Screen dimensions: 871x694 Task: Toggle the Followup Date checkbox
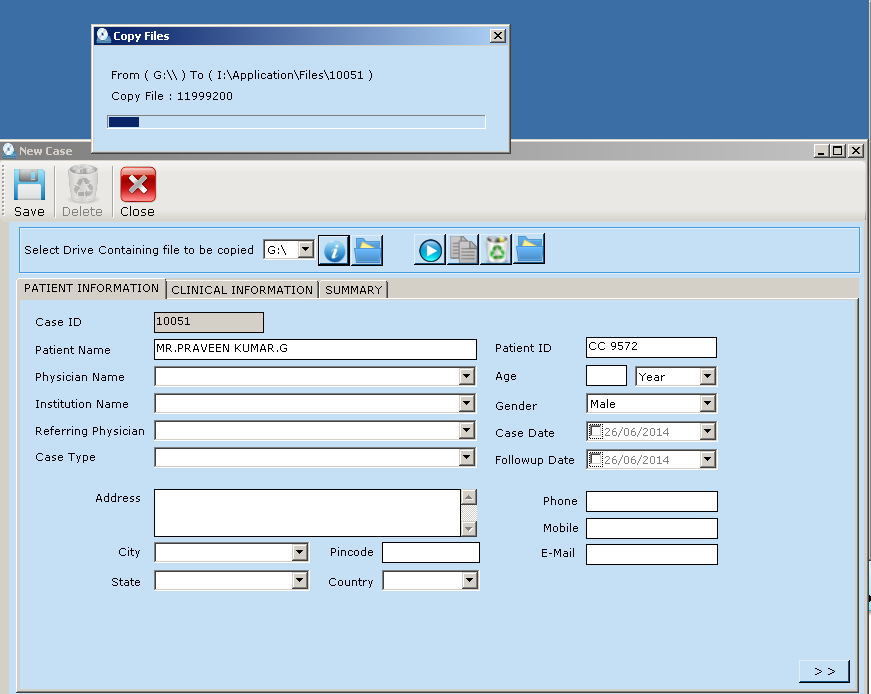(x=596, y=460)
